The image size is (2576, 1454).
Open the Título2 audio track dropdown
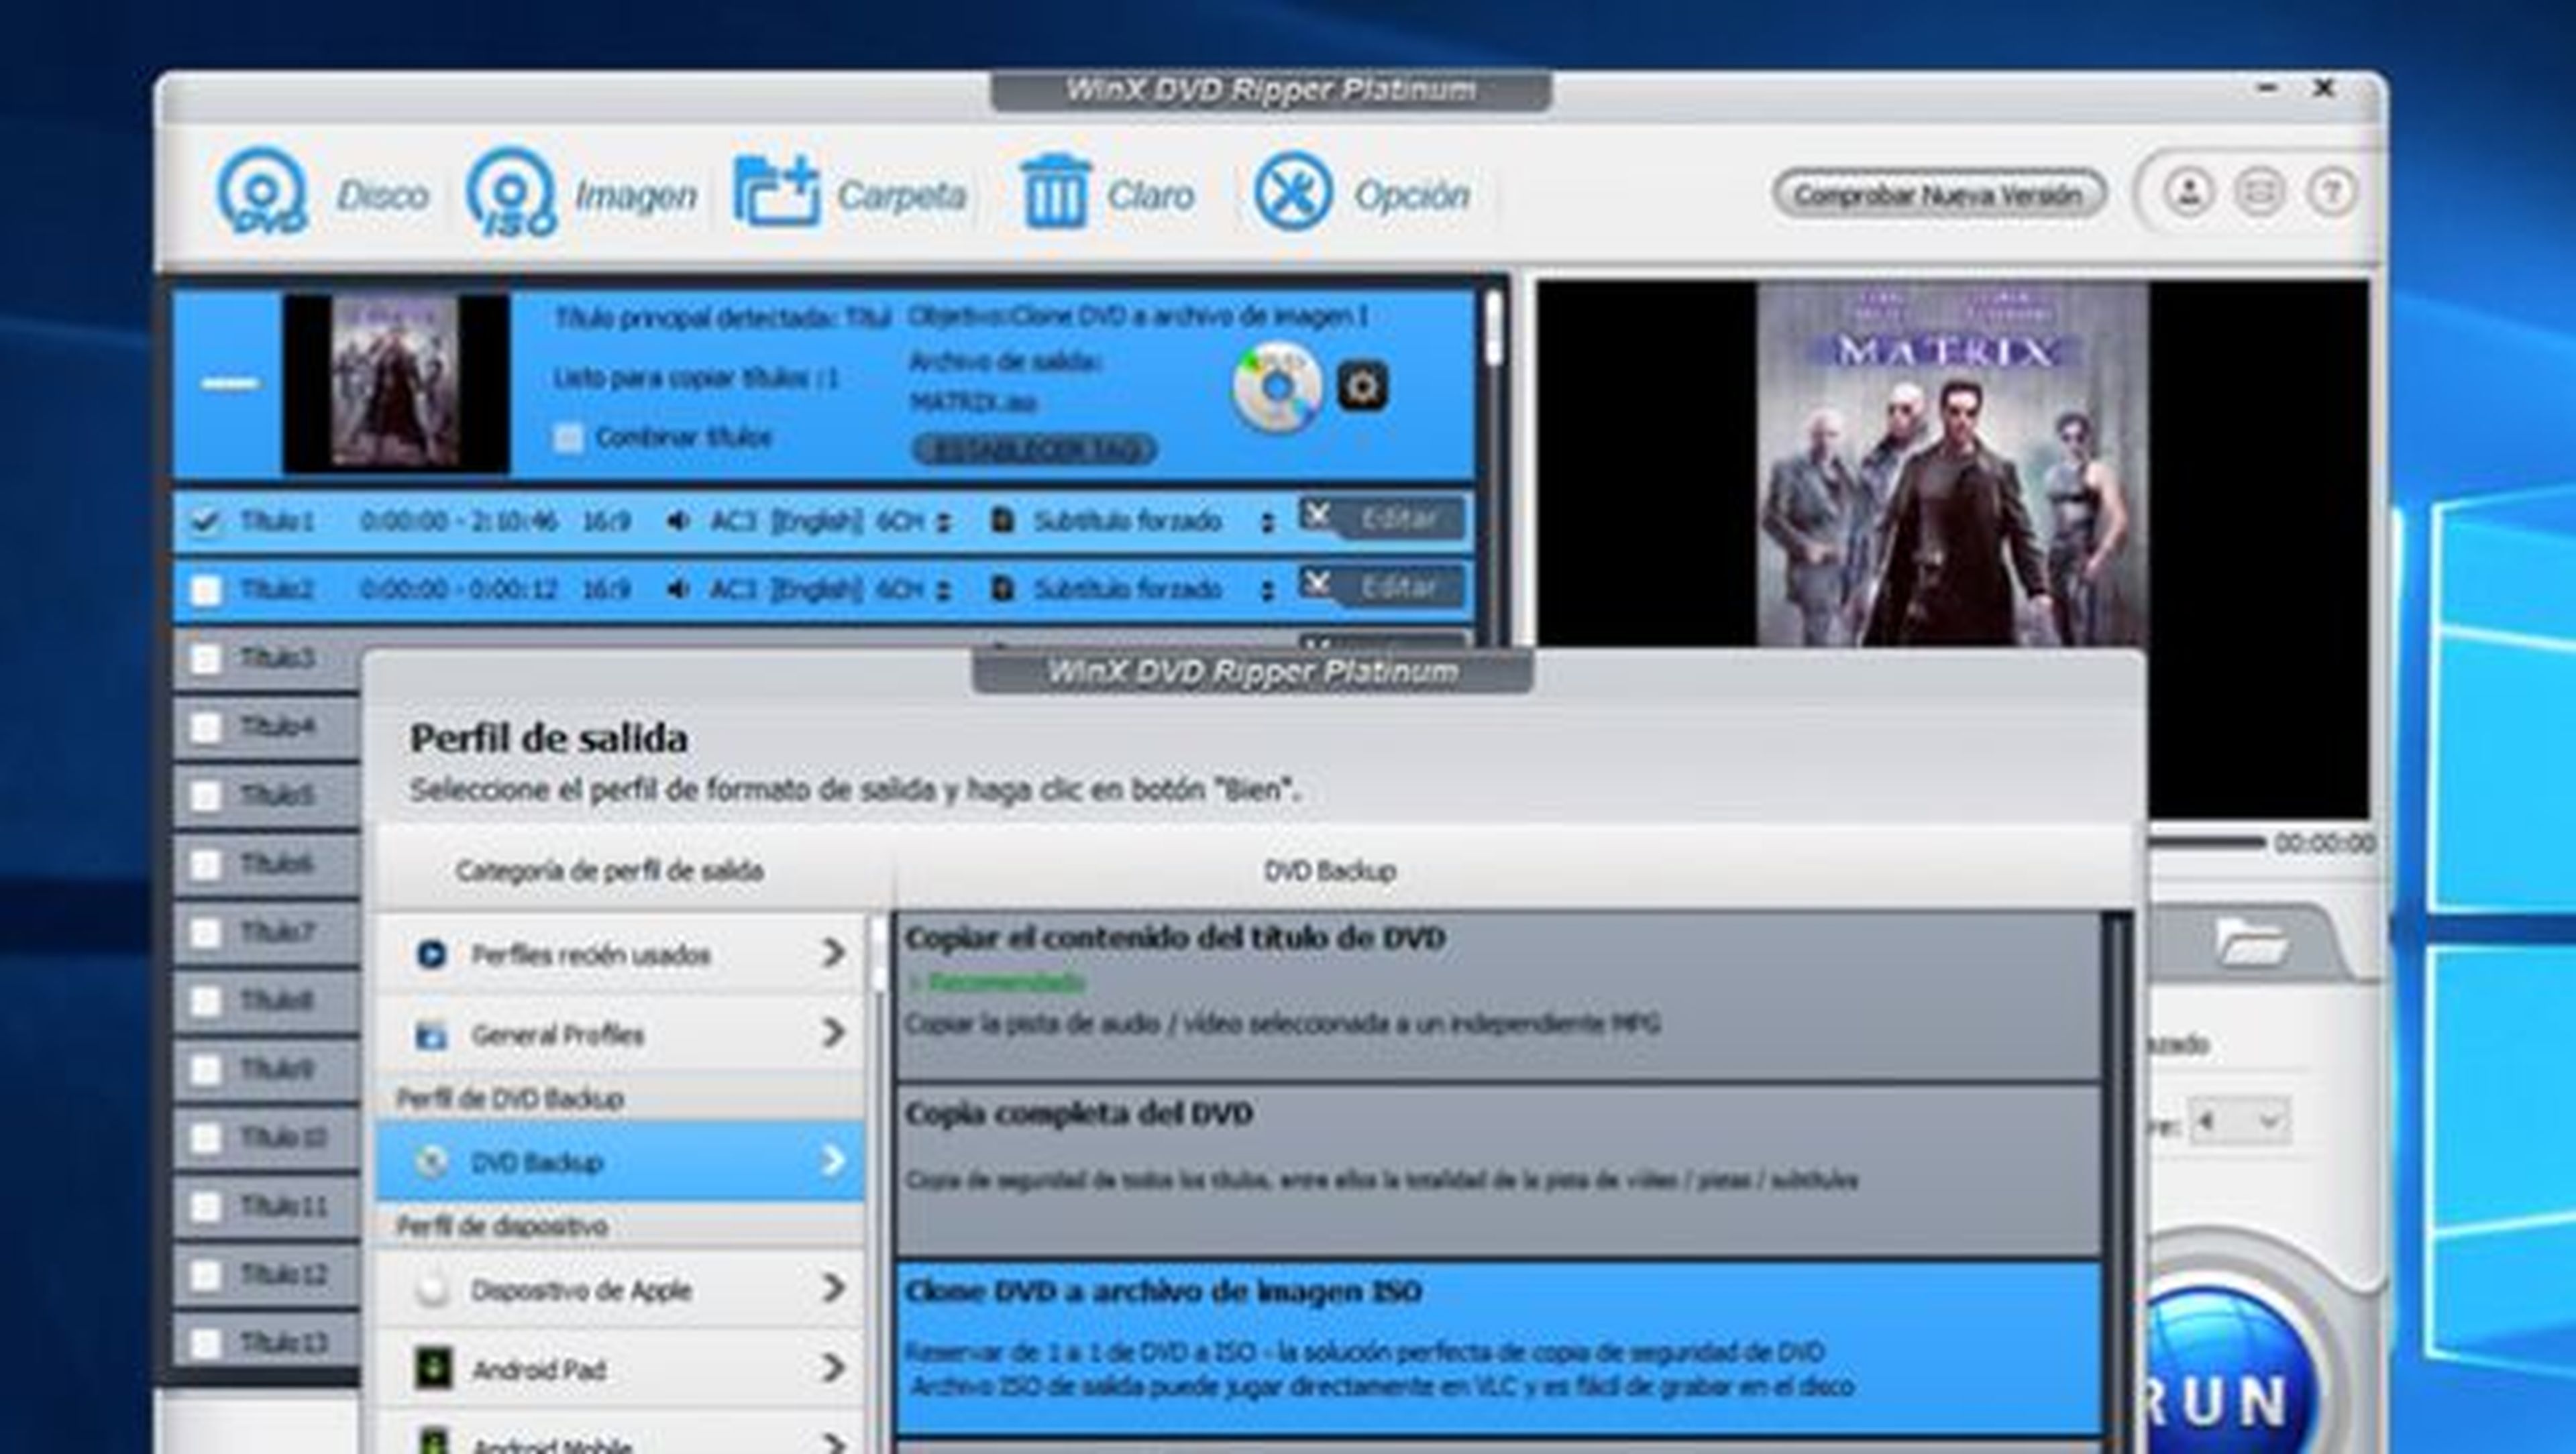click(943, 590)
